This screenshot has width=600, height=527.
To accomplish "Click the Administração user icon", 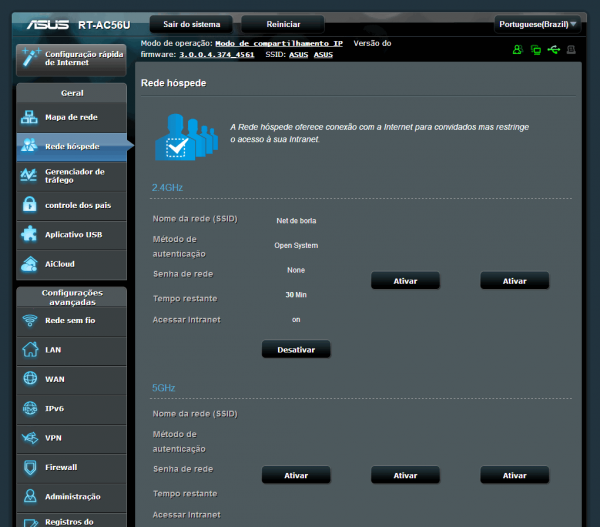I will (x=30, y=496).
